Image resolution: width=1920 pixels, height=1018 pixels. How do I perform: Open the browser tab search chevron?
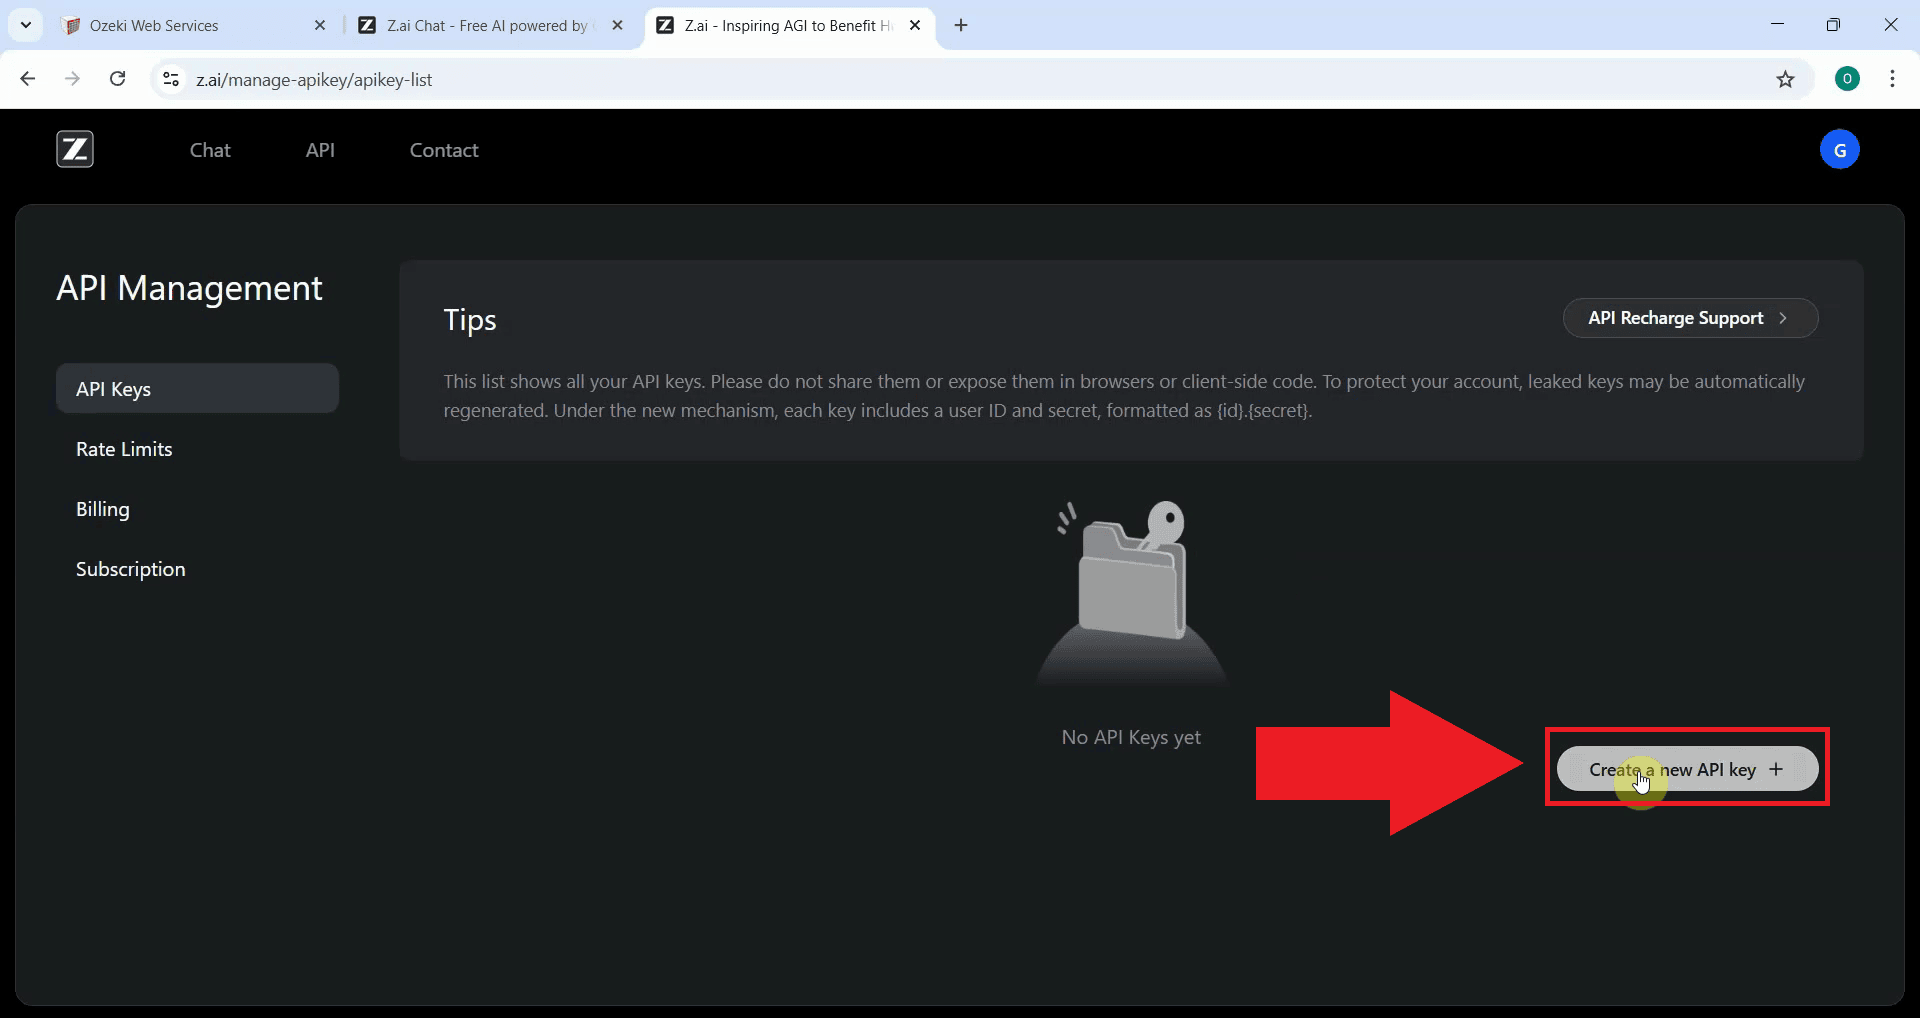[x=25, y=25]
